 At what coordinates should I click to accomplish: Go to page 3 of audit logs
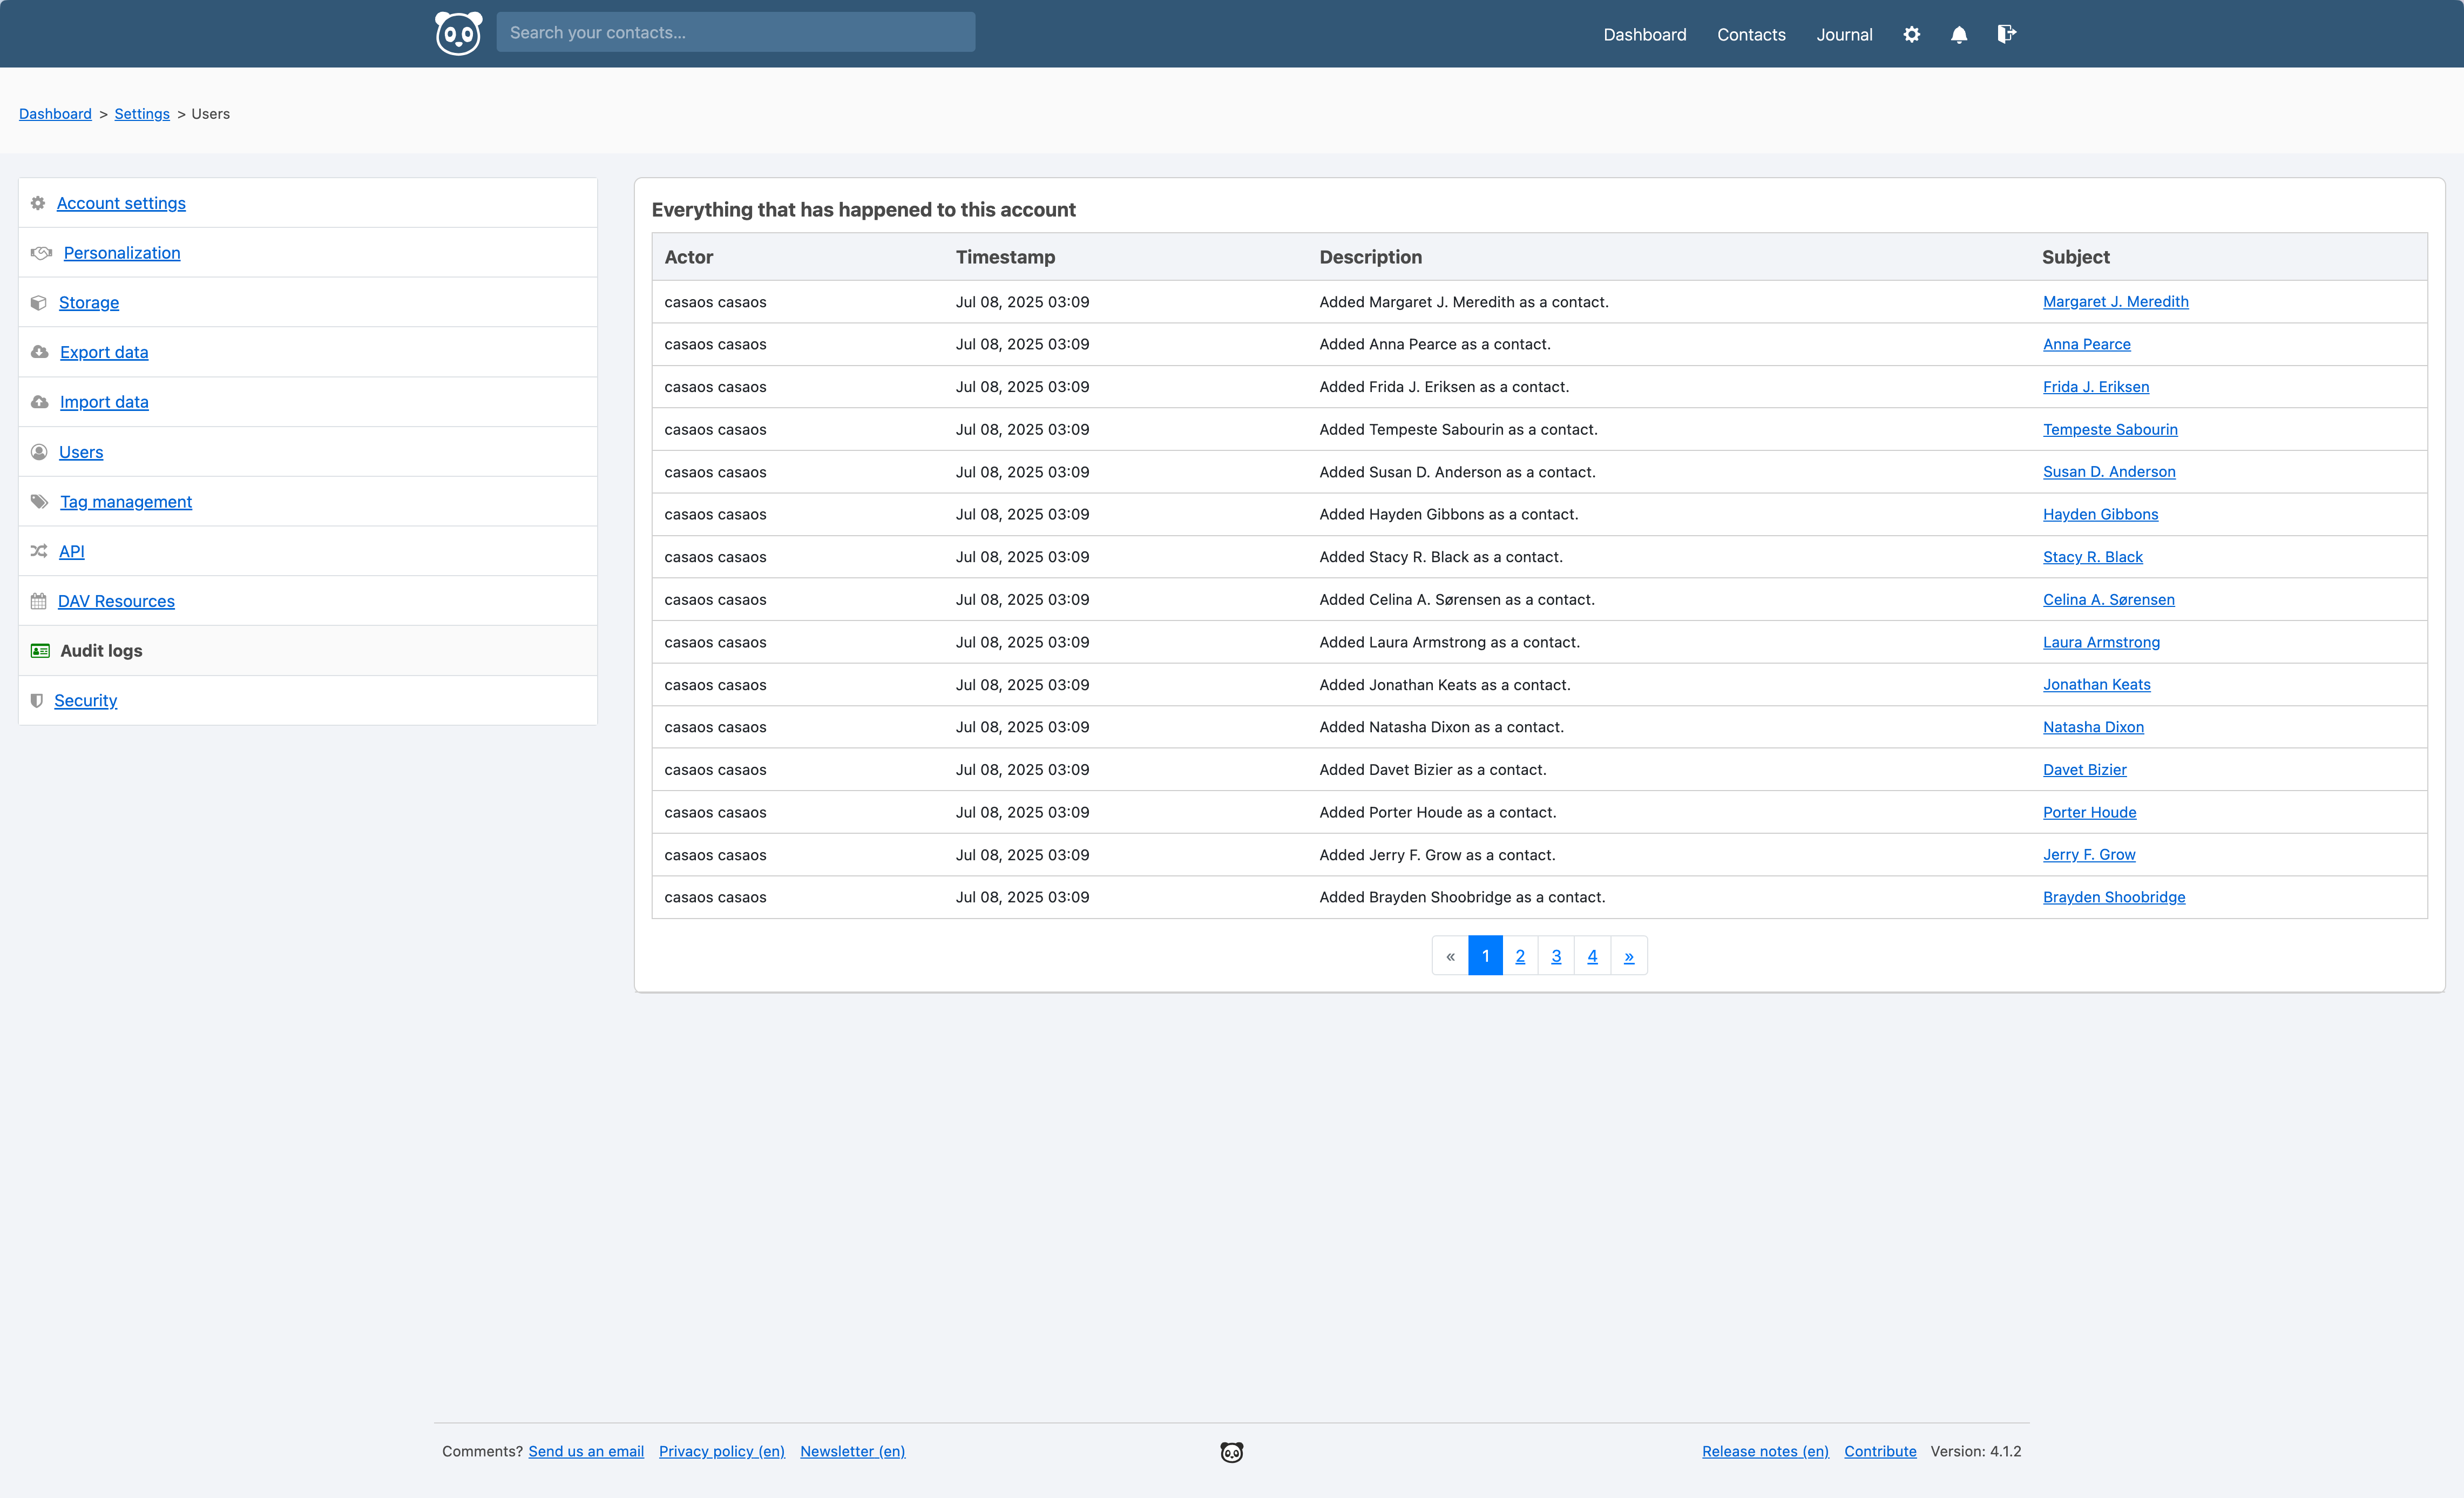click(1556, 956)
